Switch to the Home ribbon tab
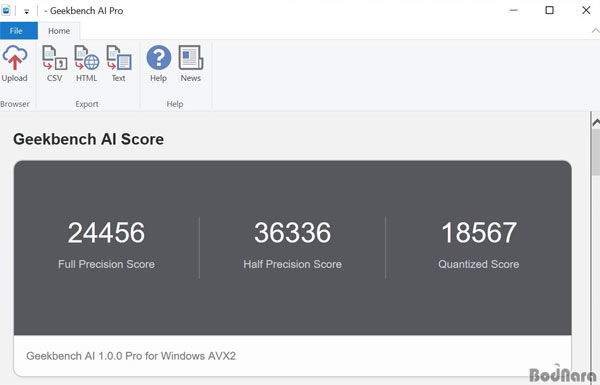600x385 pixels. tap(59, 31)
